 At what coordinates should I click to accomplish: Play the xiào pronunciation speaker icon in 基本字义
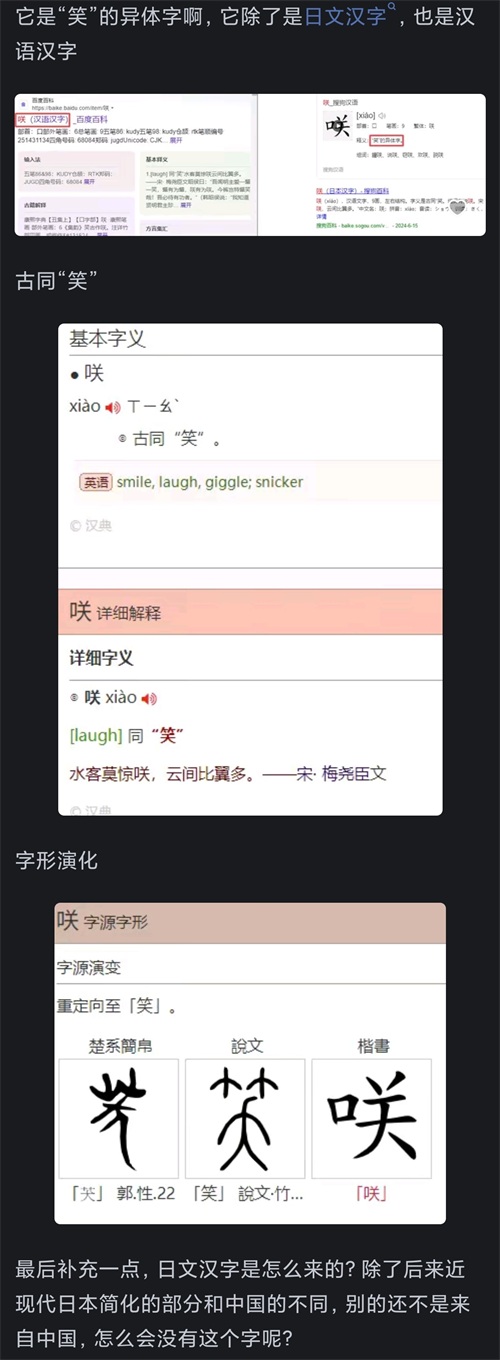[x=113, y=407]
